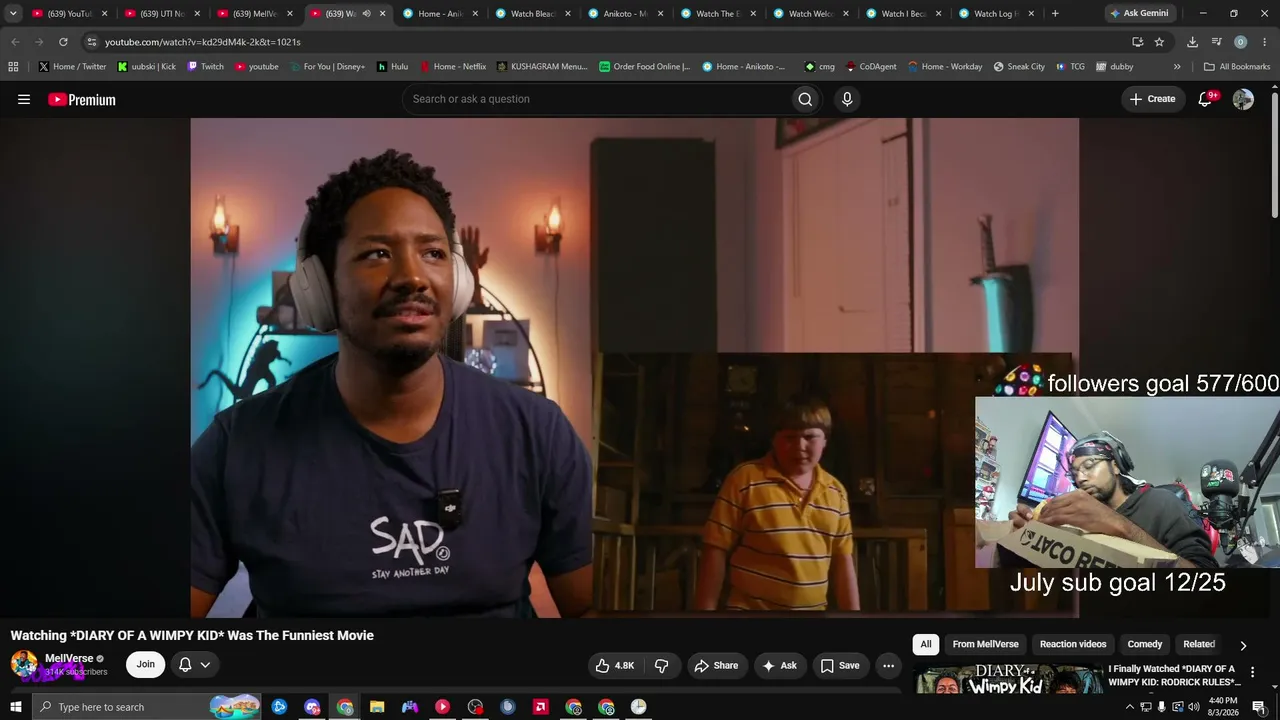
Task: Open the All Bookmarks folder
Action: (x=1237, y=67)
